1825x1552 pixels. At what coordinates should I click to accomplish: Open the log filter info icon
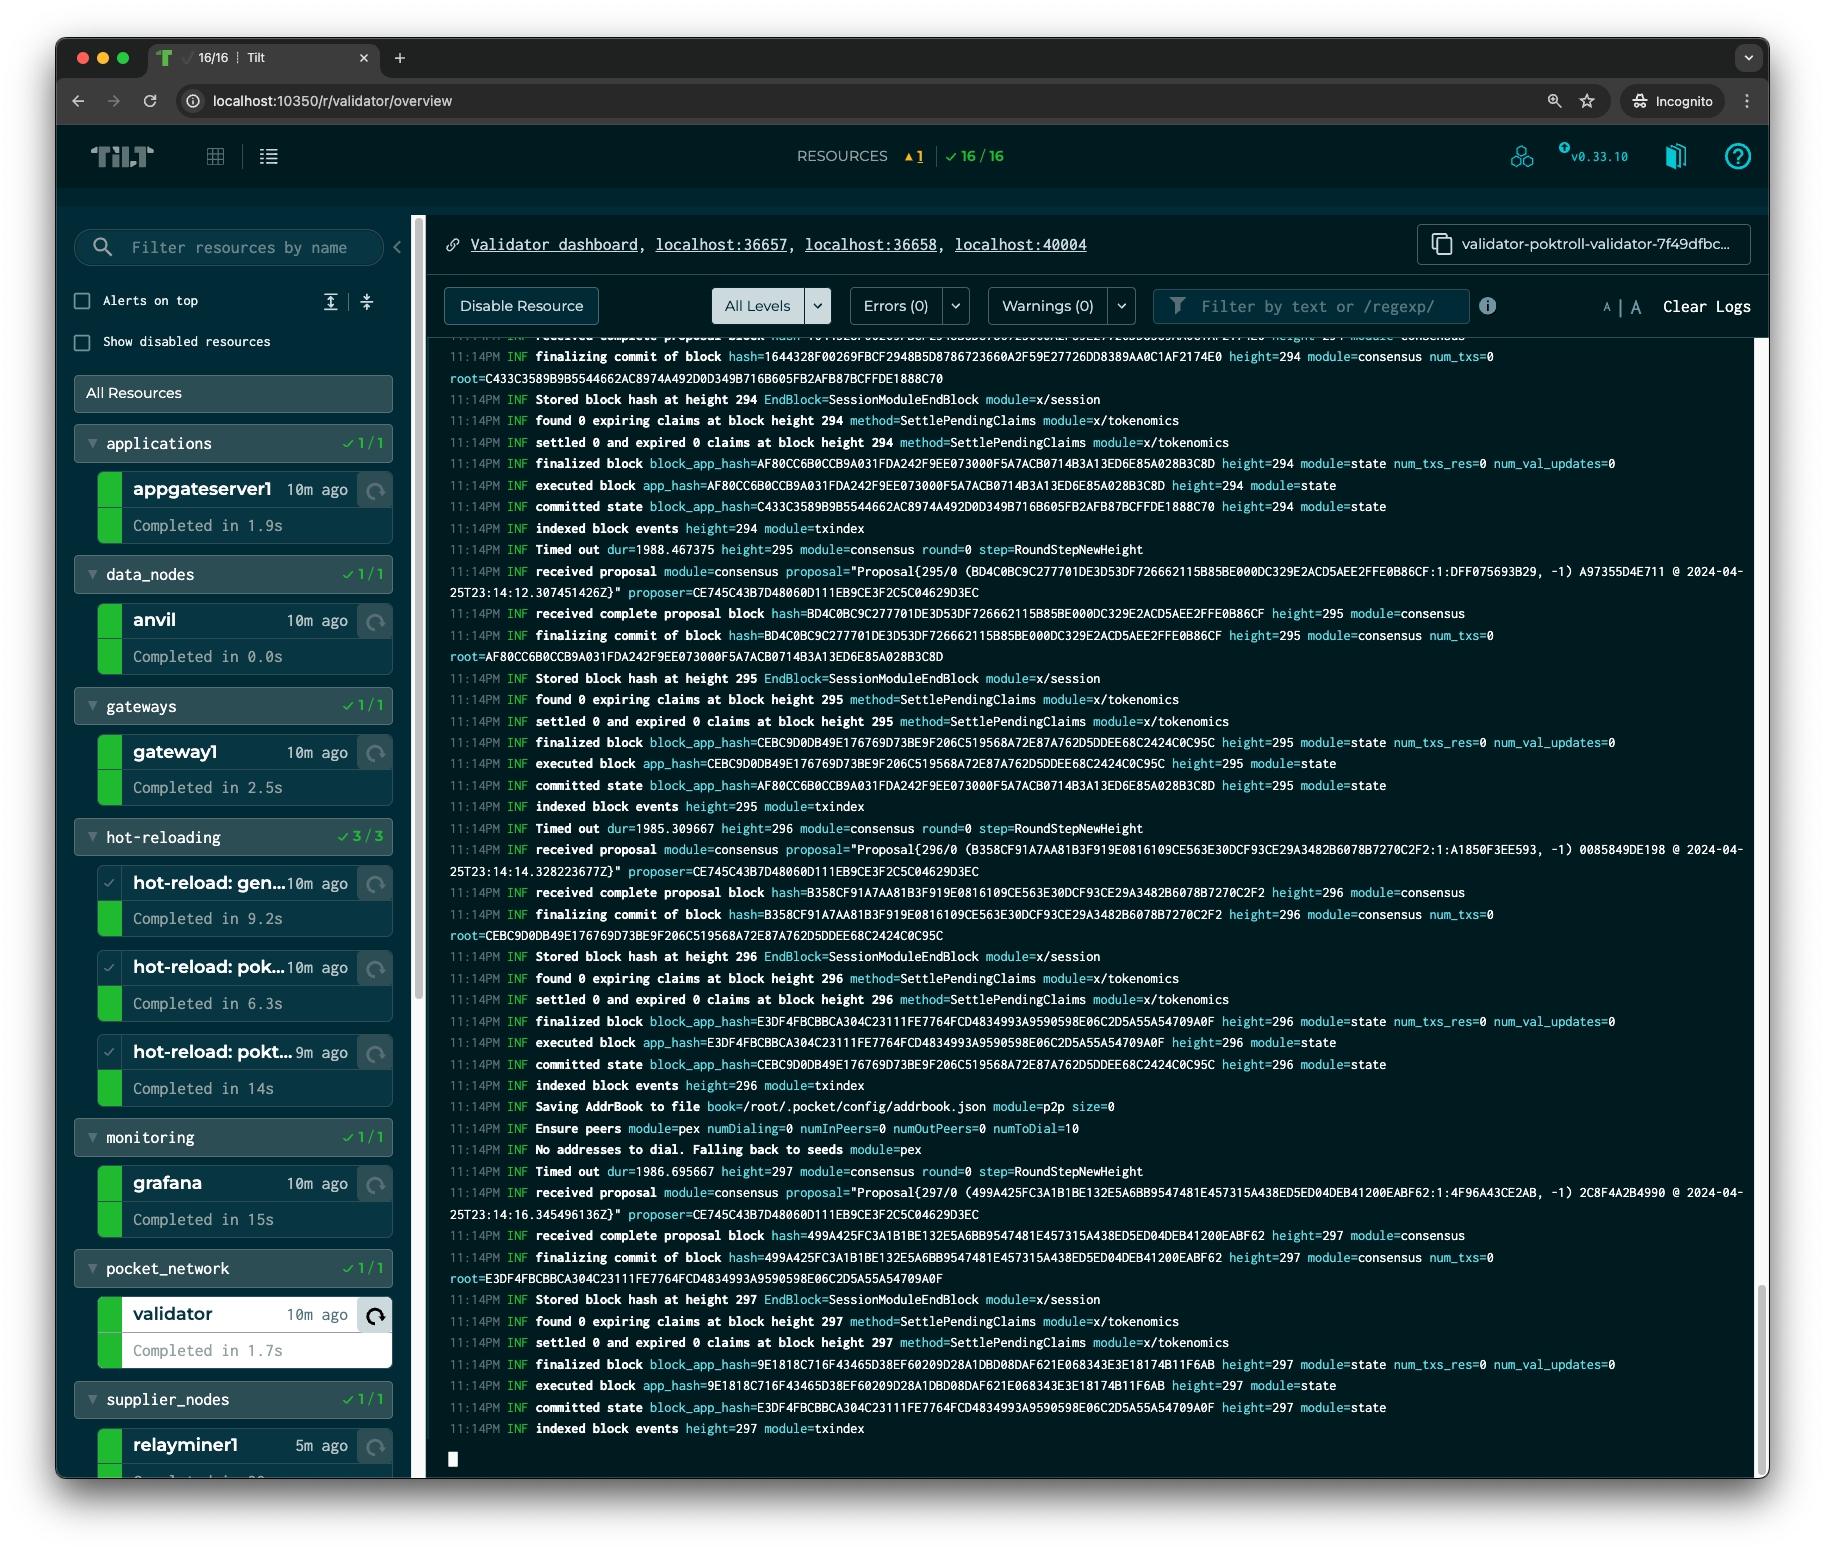pyautogui.click(x=1487, y=306)
